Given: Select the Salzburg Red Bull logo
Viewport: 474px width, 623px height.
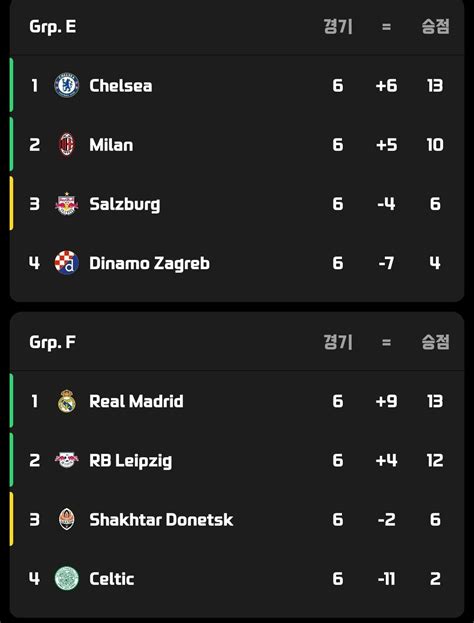Looking at the screenshot, I should click(x=67, y=204).
